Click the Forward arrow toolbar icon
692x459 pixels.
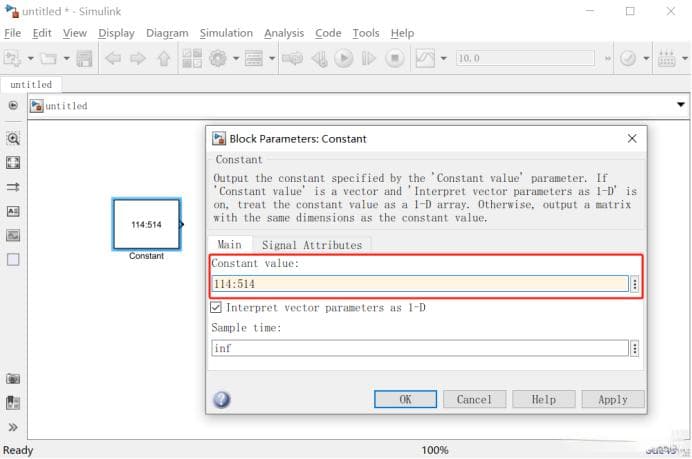[x=138, y=58]
